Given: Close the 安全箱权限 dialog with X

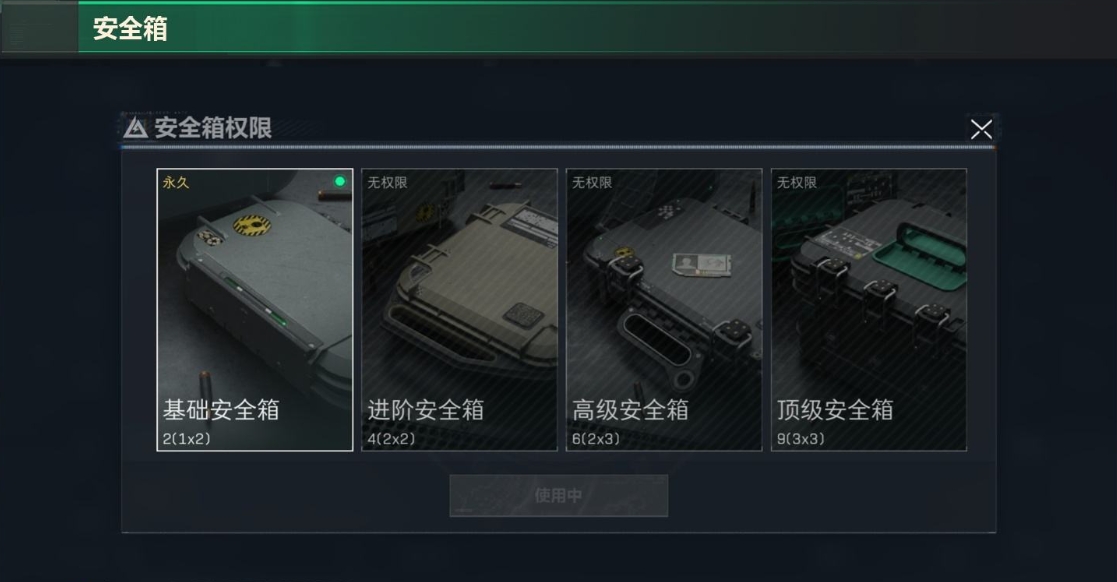Looking at the screenshot, I should tap(981, 129).
